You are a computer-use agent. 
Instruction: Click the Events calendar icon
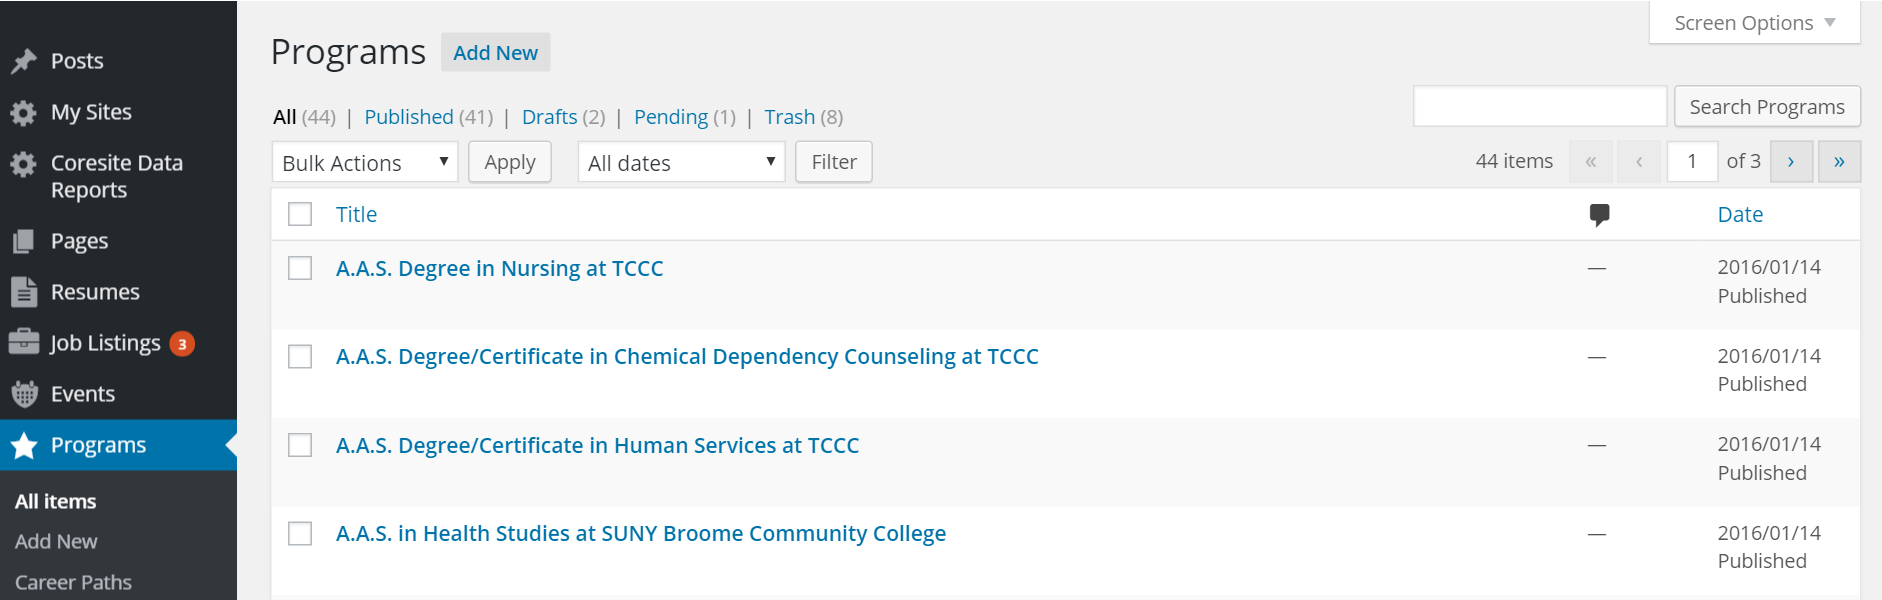coord(24,395)
